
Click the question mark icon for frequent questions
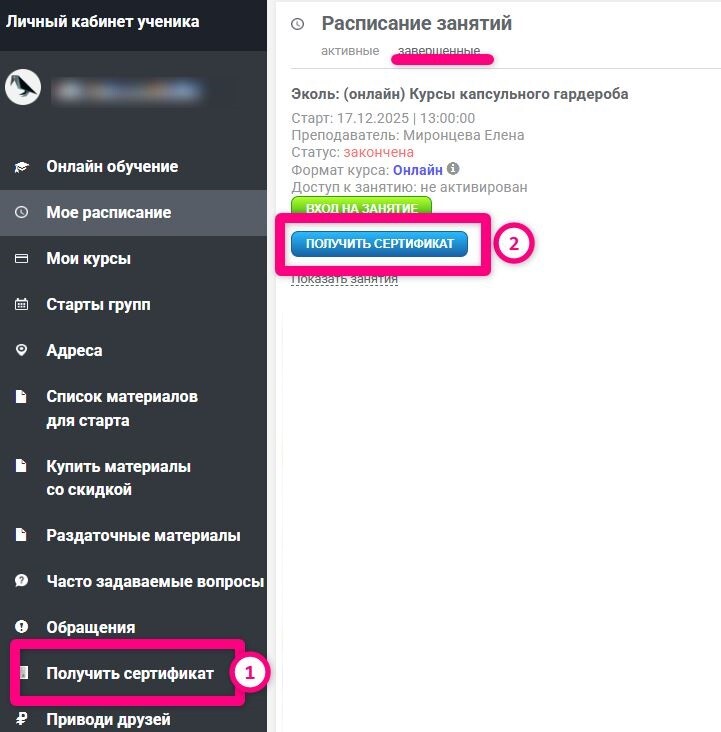click(21, 581)
